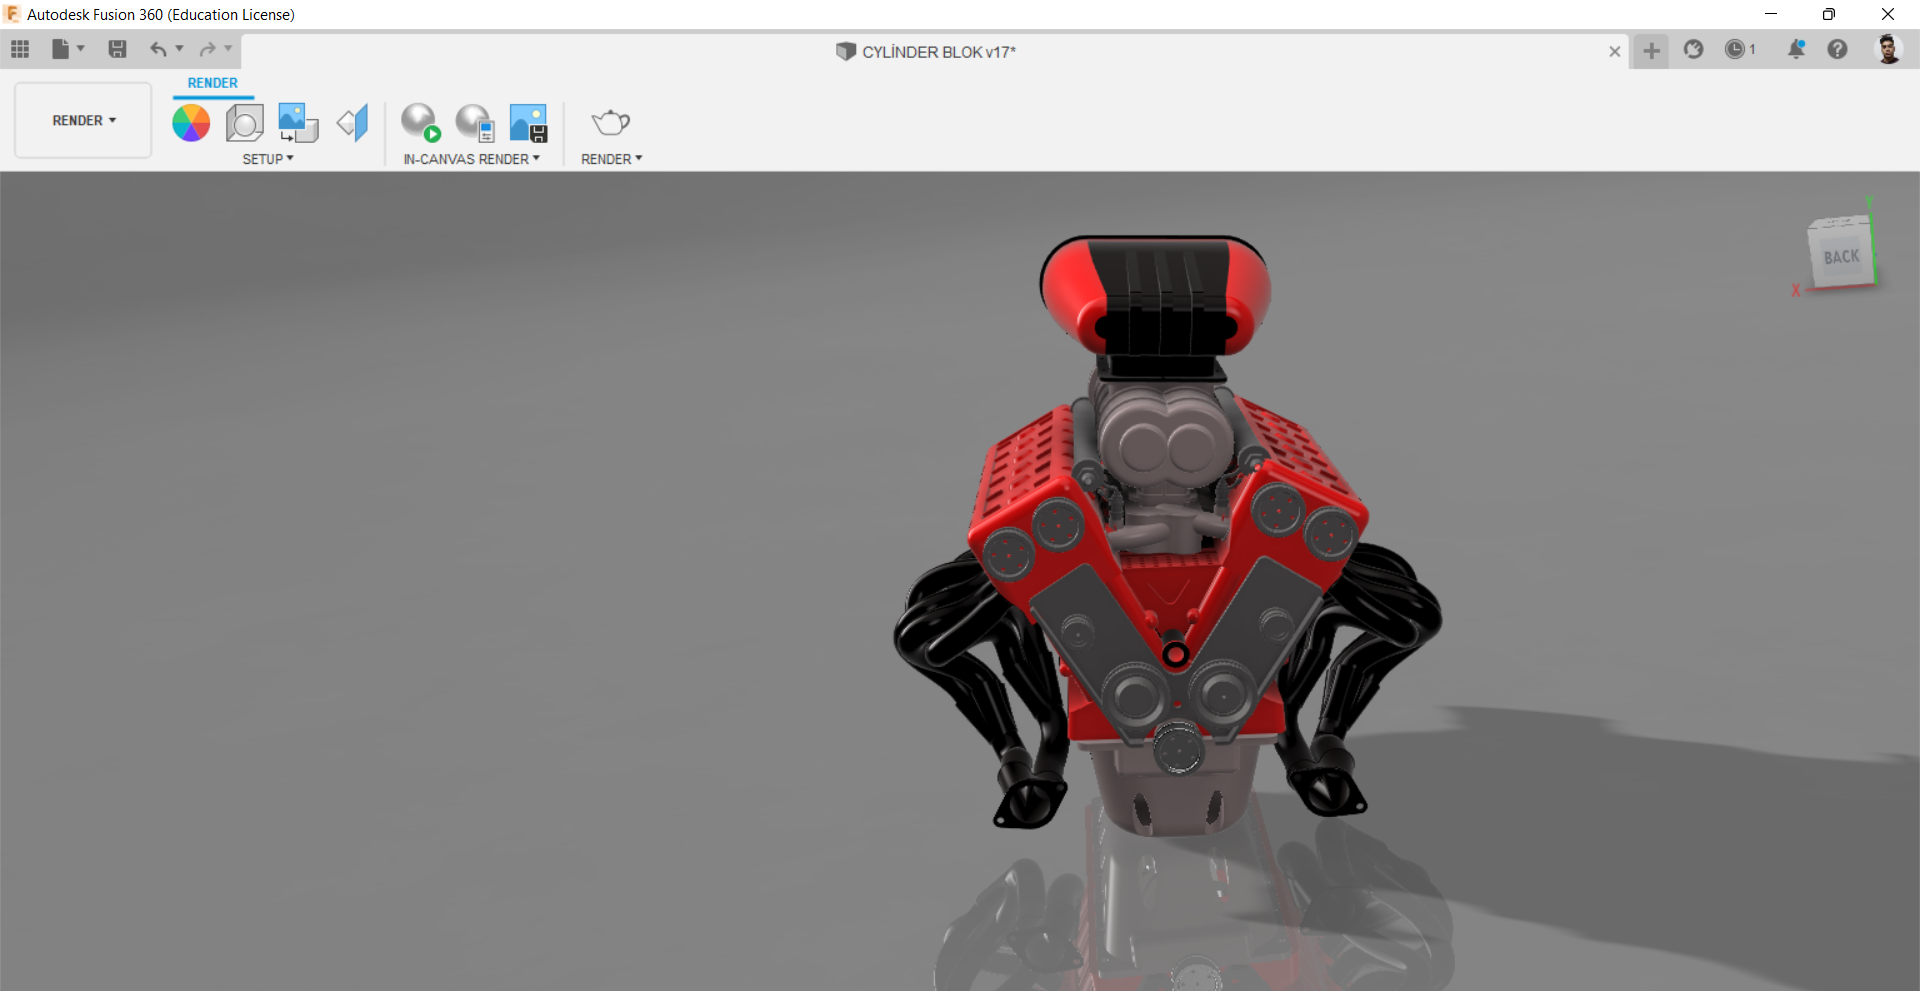The image size is (1920, 991).
Task: Open Scene Settings tool
Action: tap(245, 123)
